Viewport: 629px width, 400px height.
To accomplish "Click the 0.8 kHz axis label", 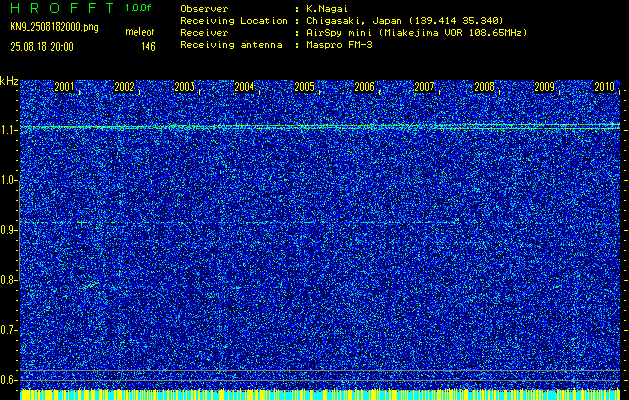I will pyautogui.click(x=8, y=280).
